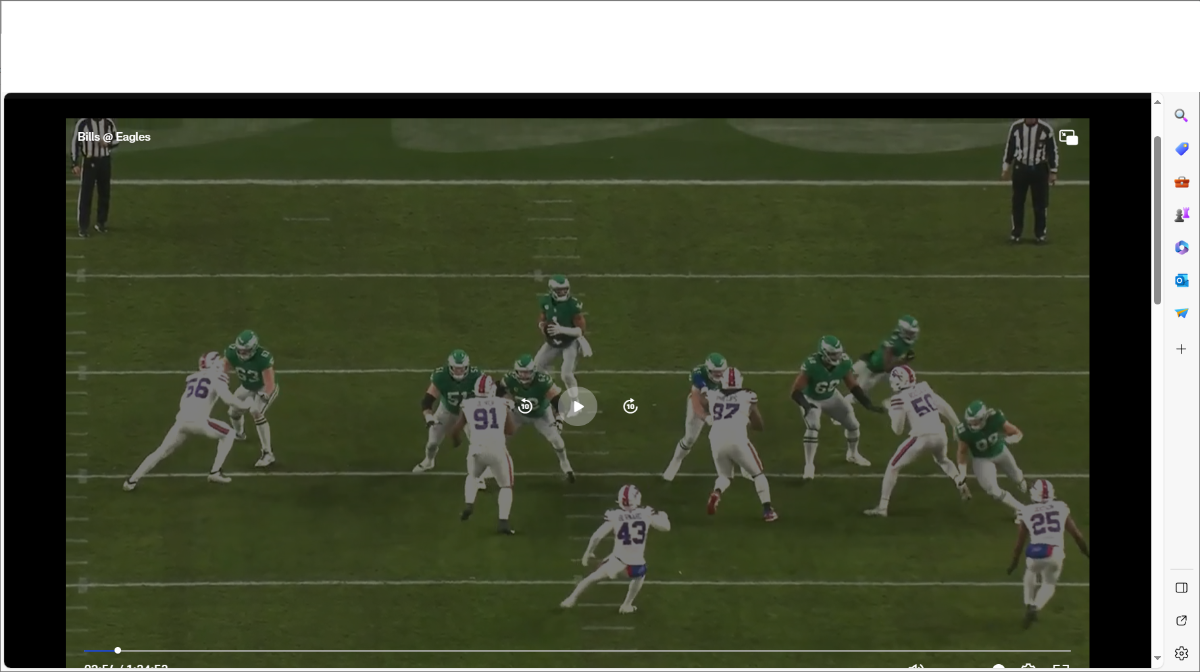Toggle the sidebar panel layout button
This screenshot has width=1200, height=672.
(1181, 588)
